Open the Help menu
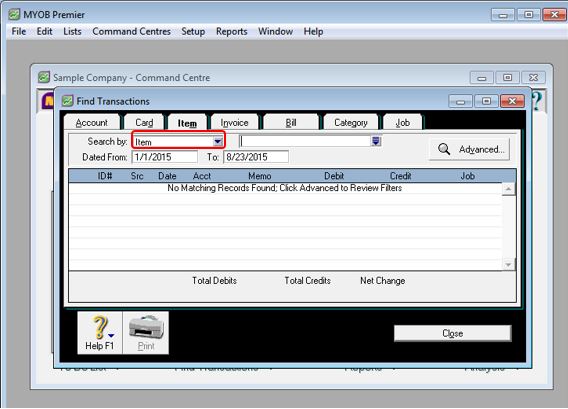Image resolution: width=568 pixels, height=409 pixels. click(x=313, y=32)
